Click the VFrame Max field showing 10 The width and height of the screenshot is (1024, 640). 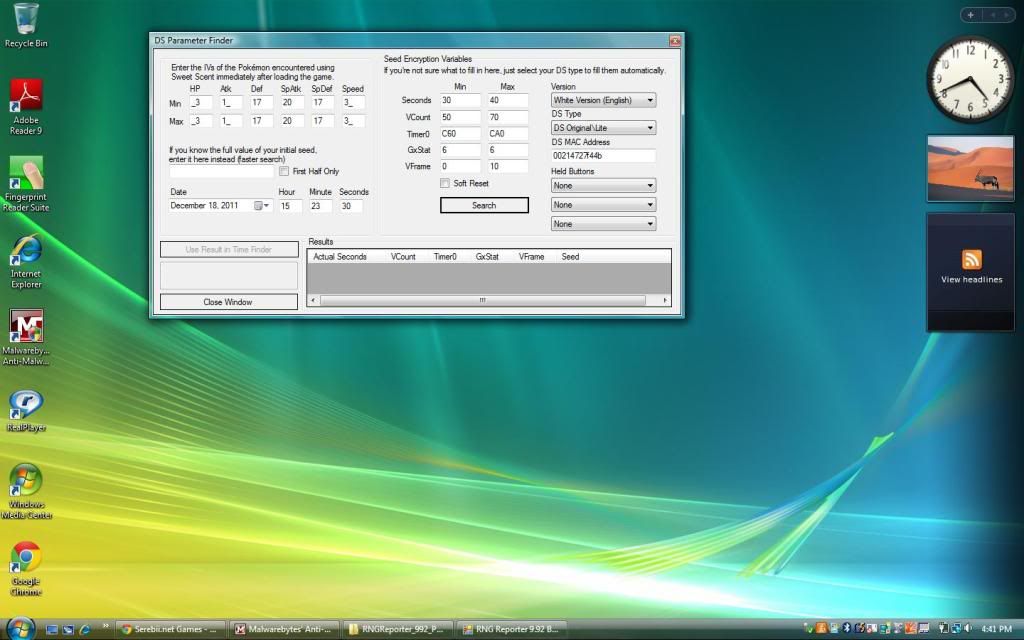[x=507, y=166]
